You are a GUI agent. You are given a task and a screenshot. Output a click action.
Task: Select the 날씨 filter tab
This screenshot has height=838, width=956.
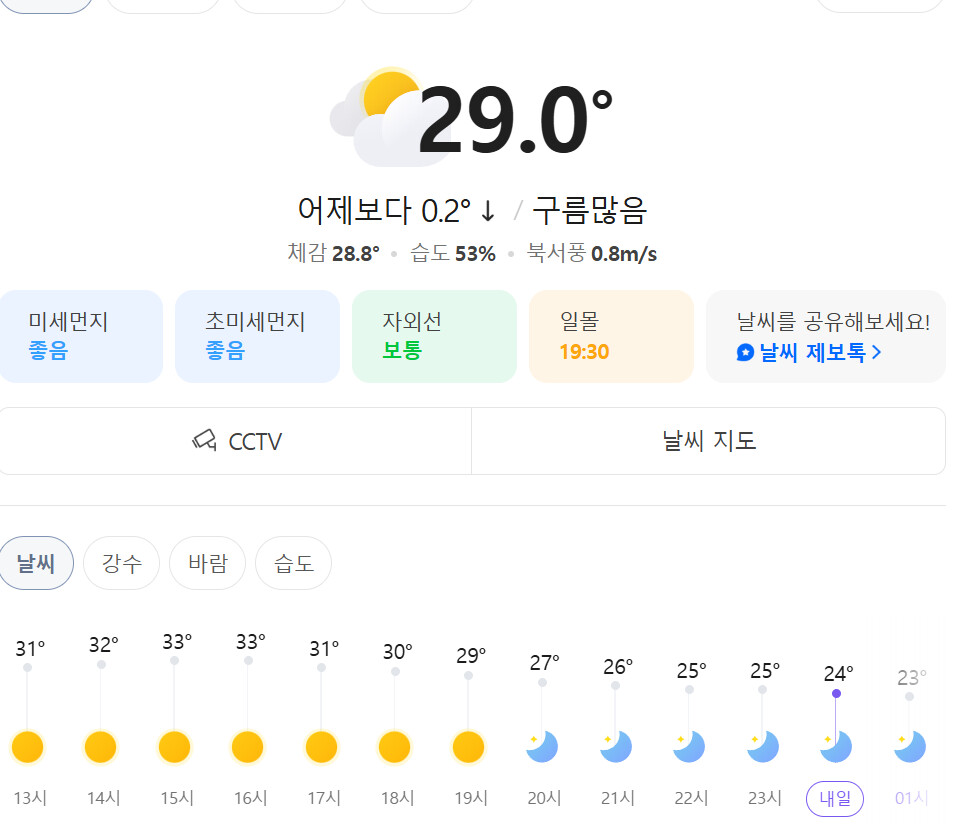click(x=36, y=563)
